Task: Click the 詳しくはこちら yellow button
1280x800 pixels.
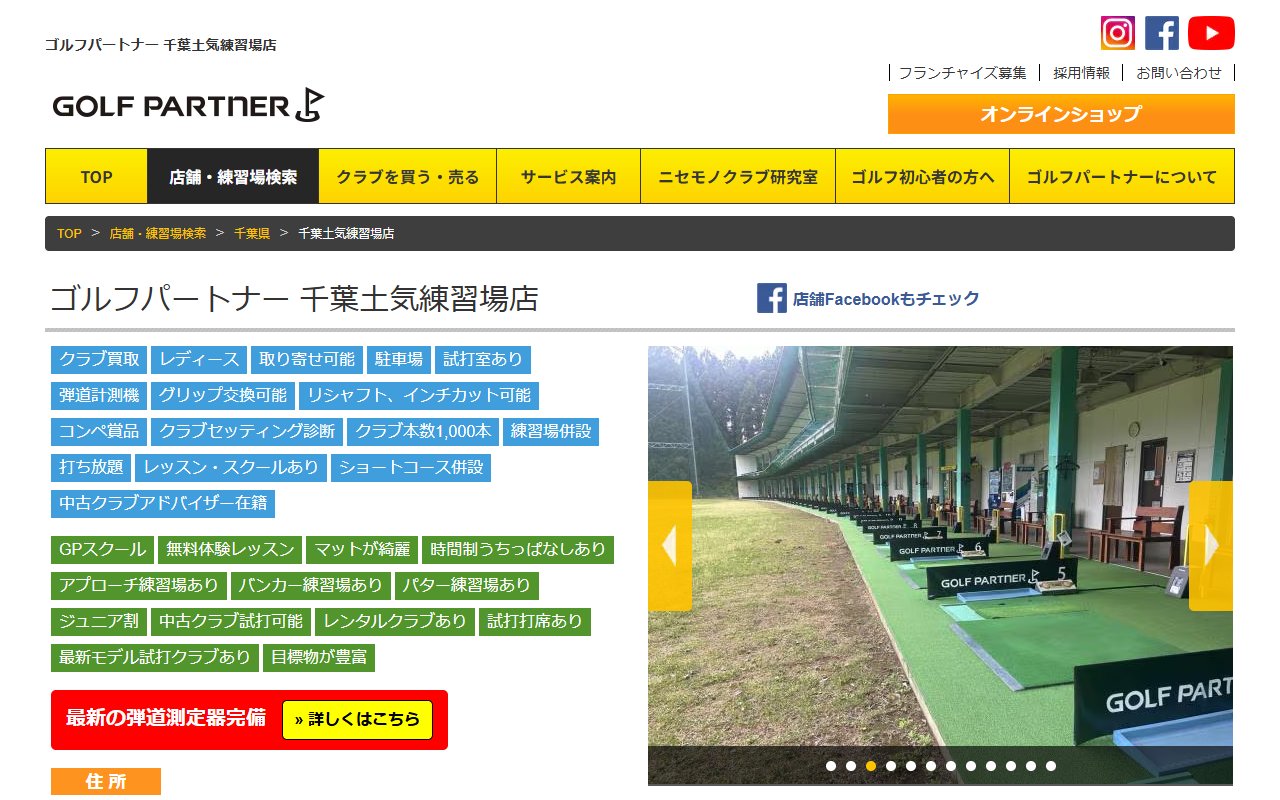Action: (357, 719)
